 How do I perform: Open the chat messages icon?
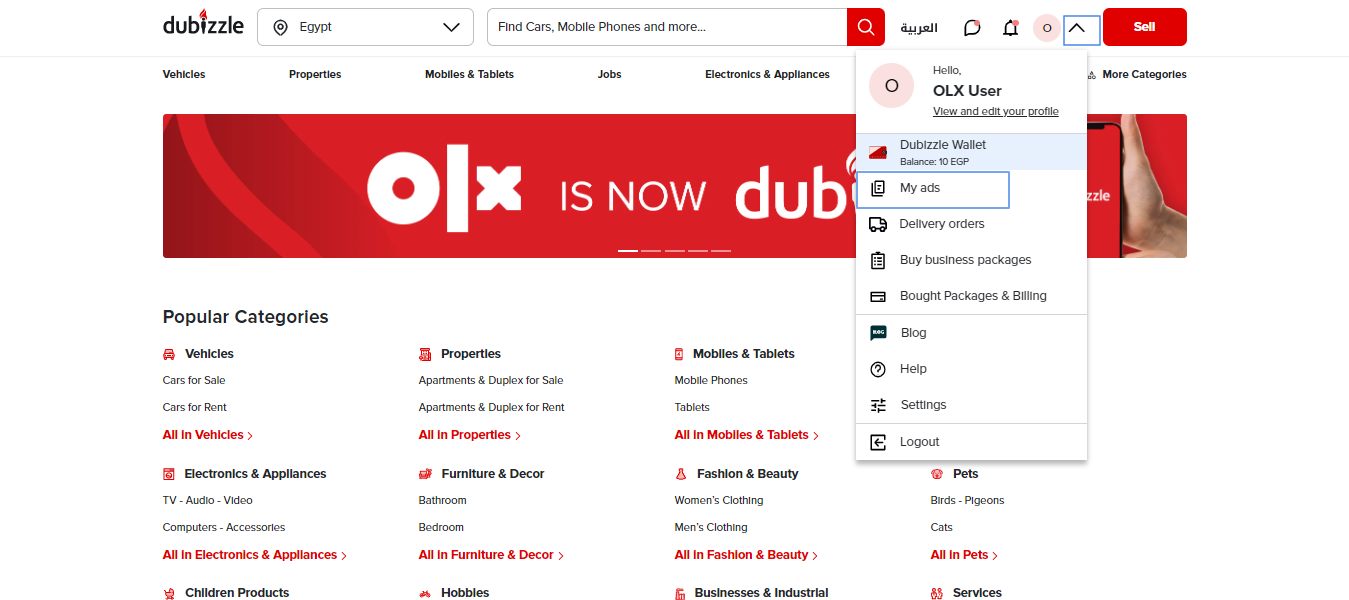pyautogui.click(x=972, y=28)
